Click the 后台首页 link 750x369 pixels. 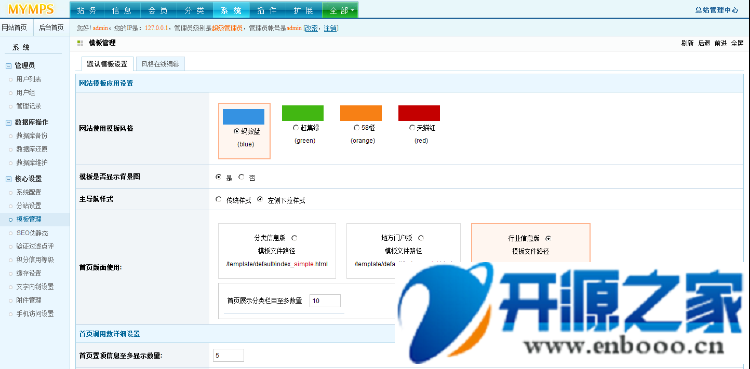pyautogui.click(x=51, y=28)
